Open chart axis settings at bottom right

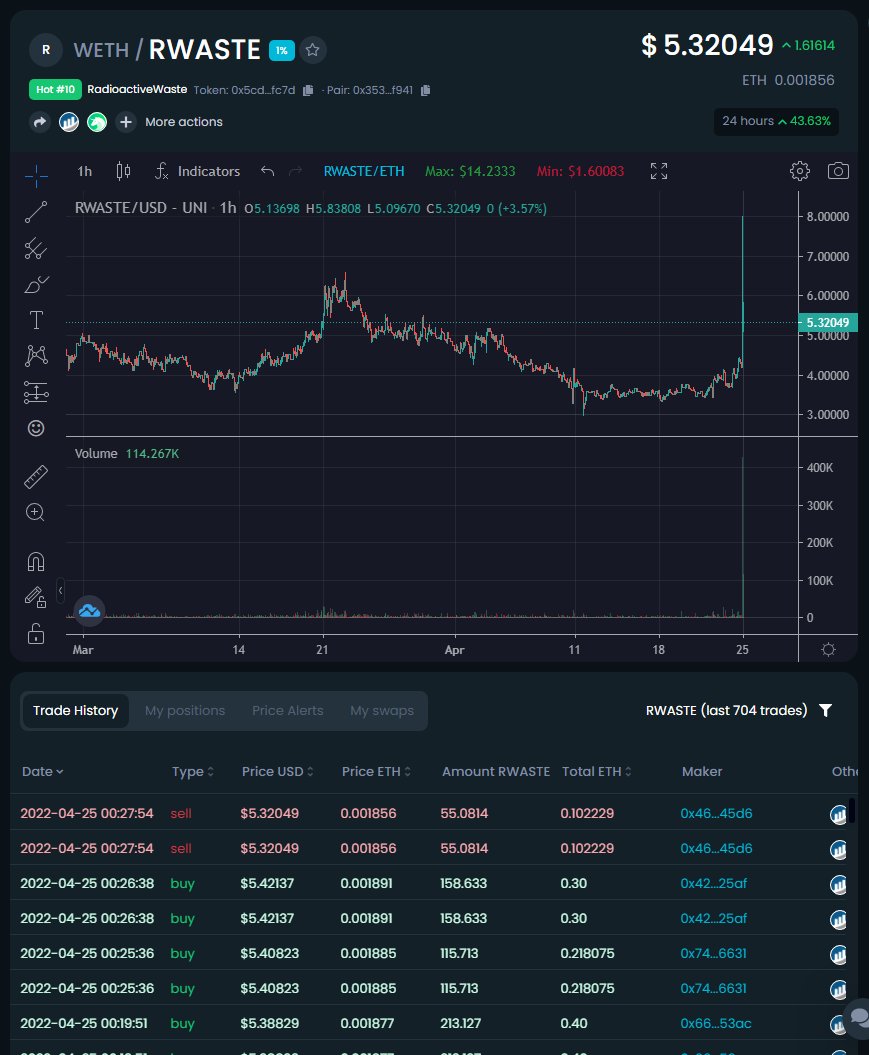829,649
